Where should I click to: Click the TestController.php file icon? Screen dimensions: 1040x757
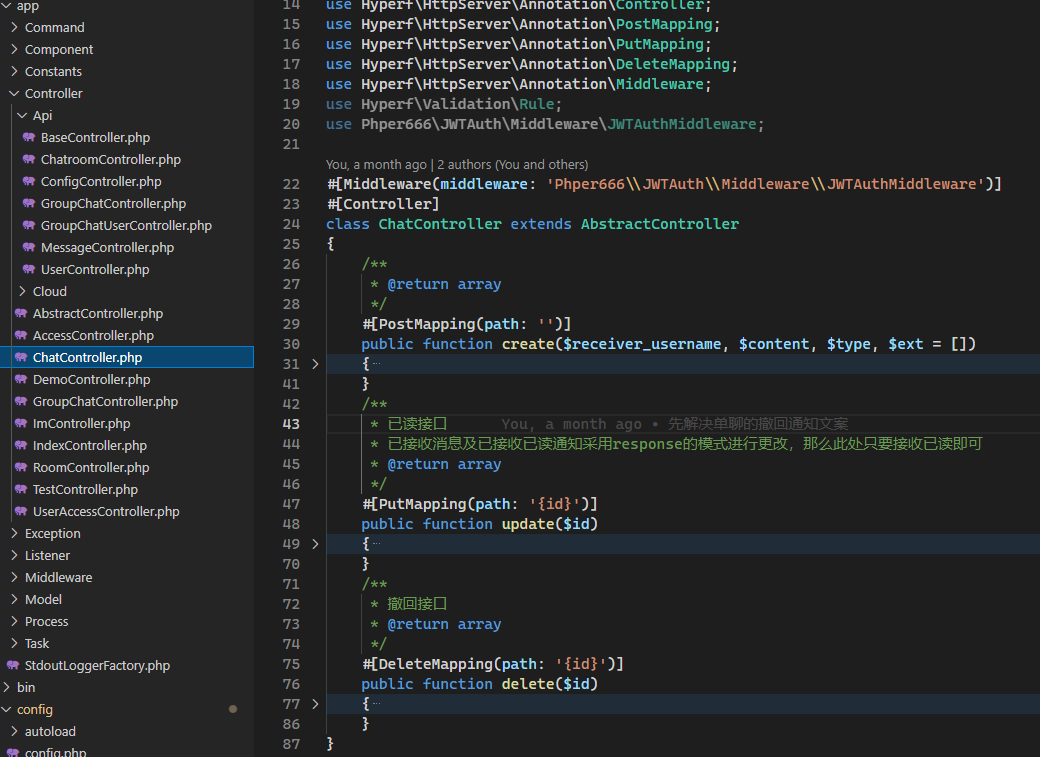click(x=22, y=489)
